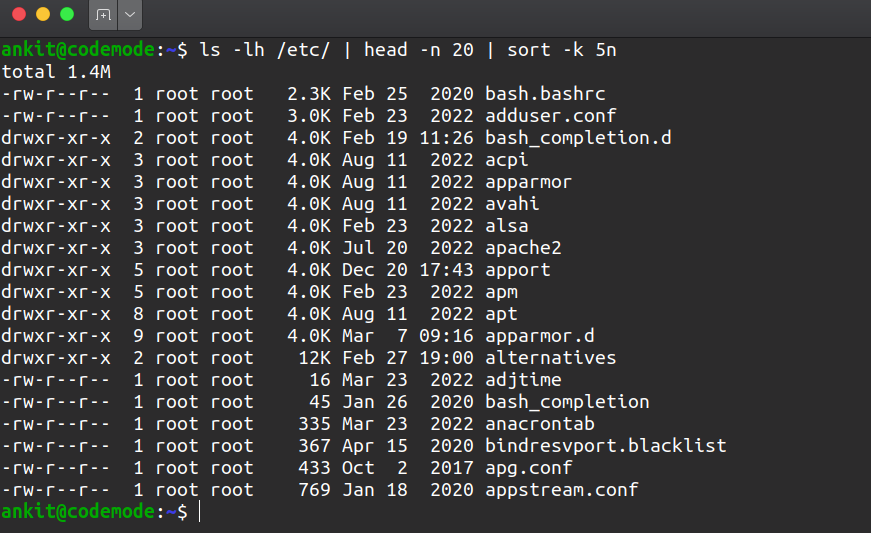Click the bindresvport.blacklist filename
Viewport: 871px width, 533px height.
coord(605,446)
